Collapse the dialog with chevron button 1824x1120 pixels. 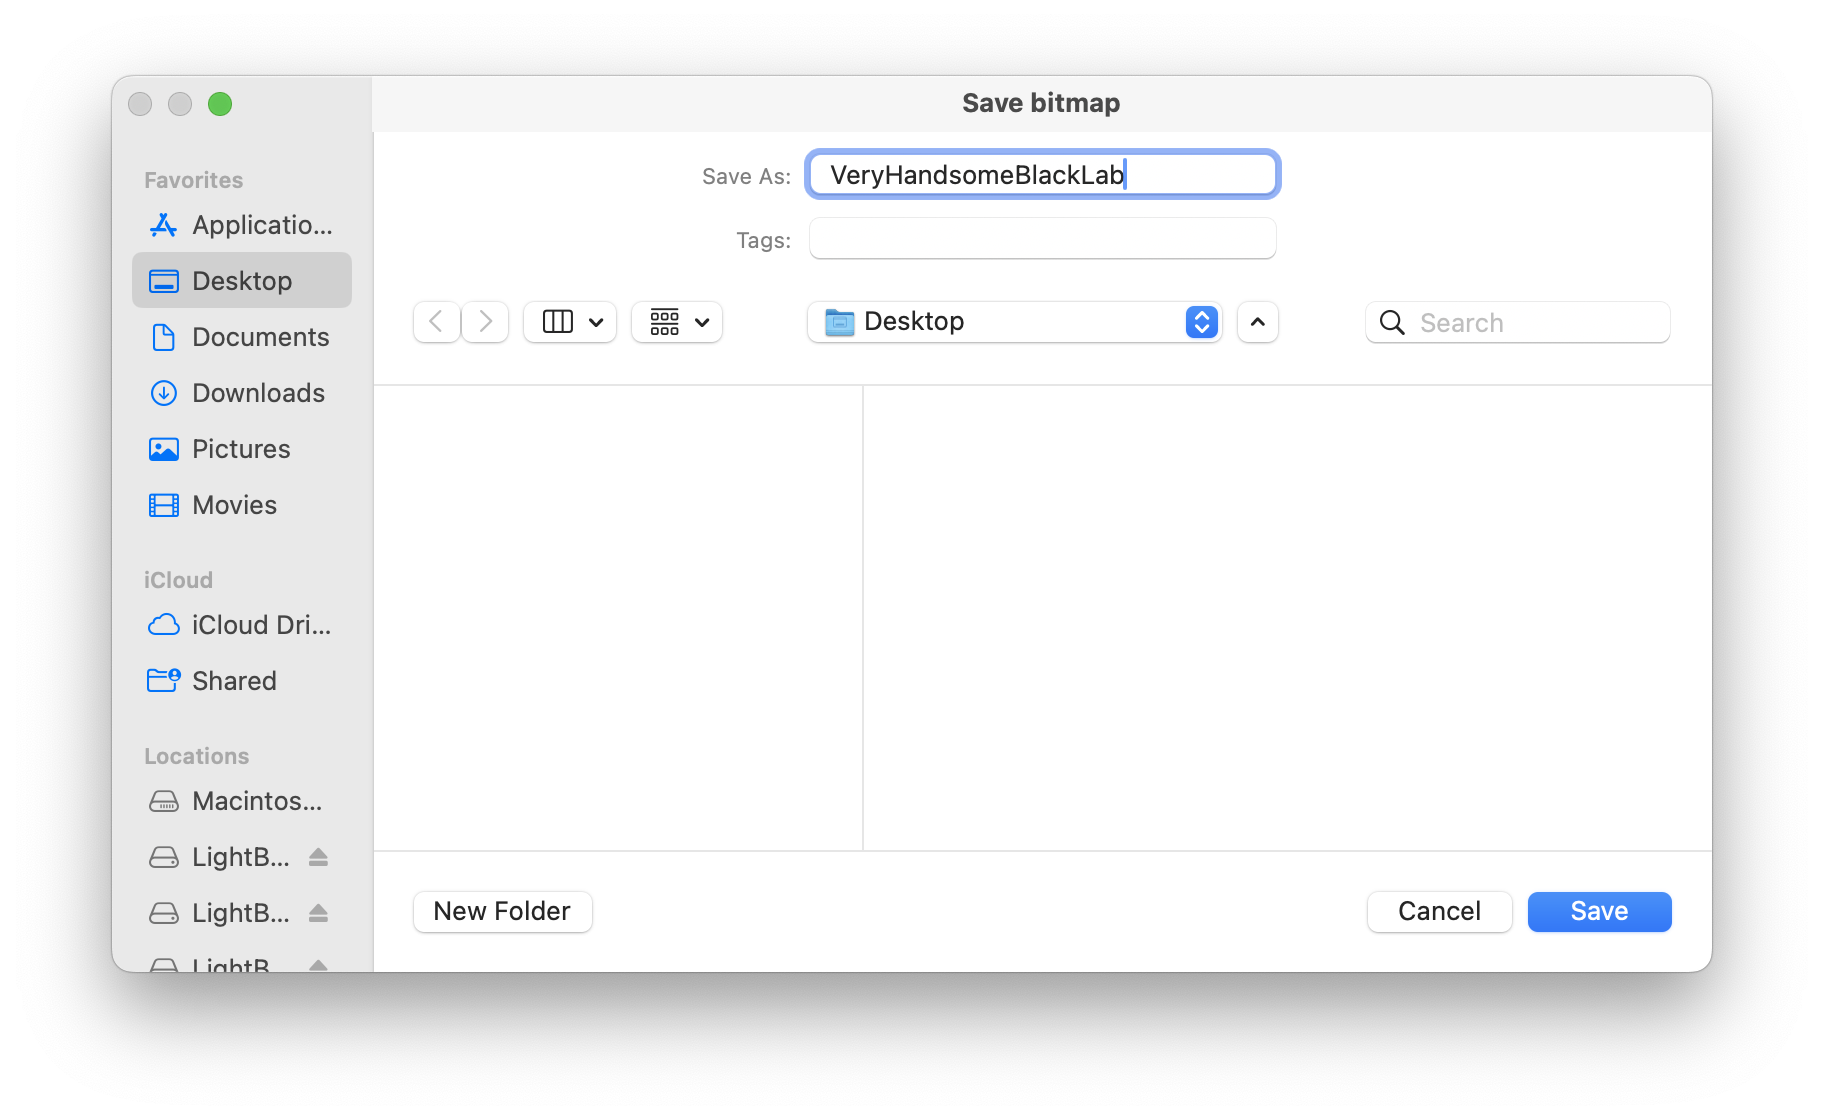coord(1257,322)
